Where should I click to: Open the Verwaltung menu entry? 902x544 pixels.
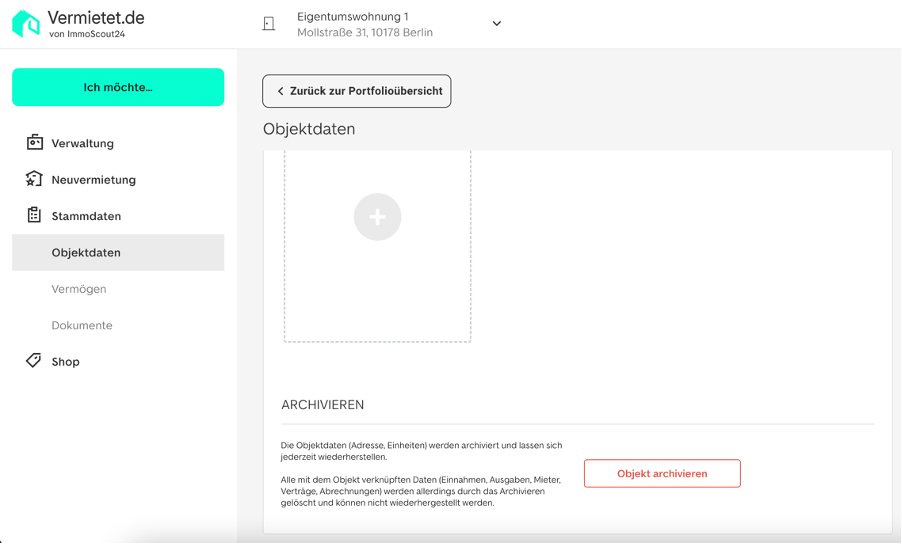[x=82, y=143]
